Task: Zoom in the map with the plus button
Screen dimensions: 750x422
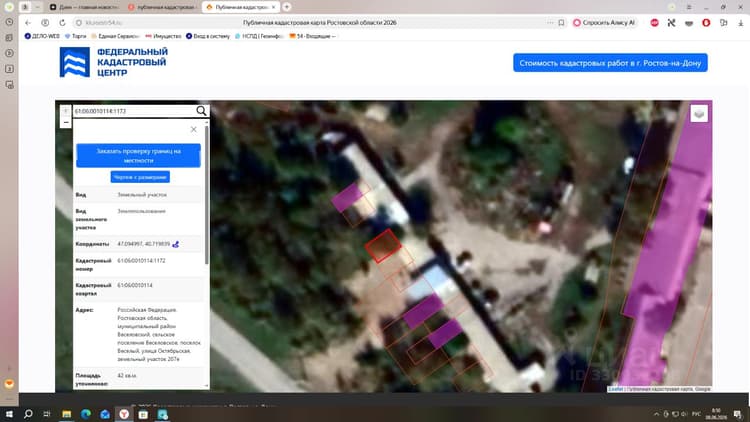Action: point(66,111)
